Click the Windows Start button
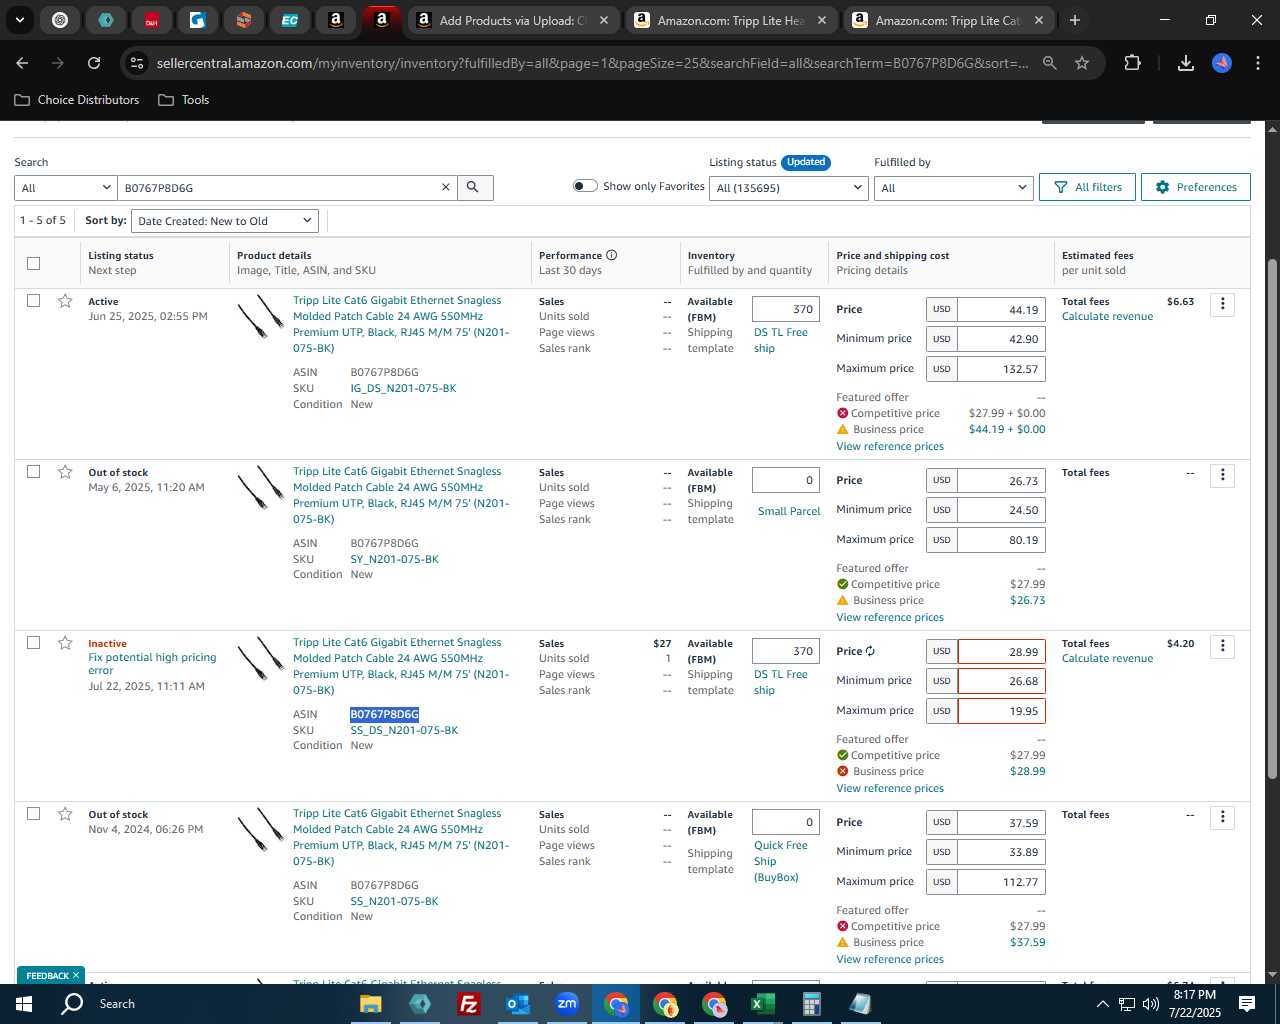Viewport: 1280px width, 1024px height. (x=24, y=1004)
